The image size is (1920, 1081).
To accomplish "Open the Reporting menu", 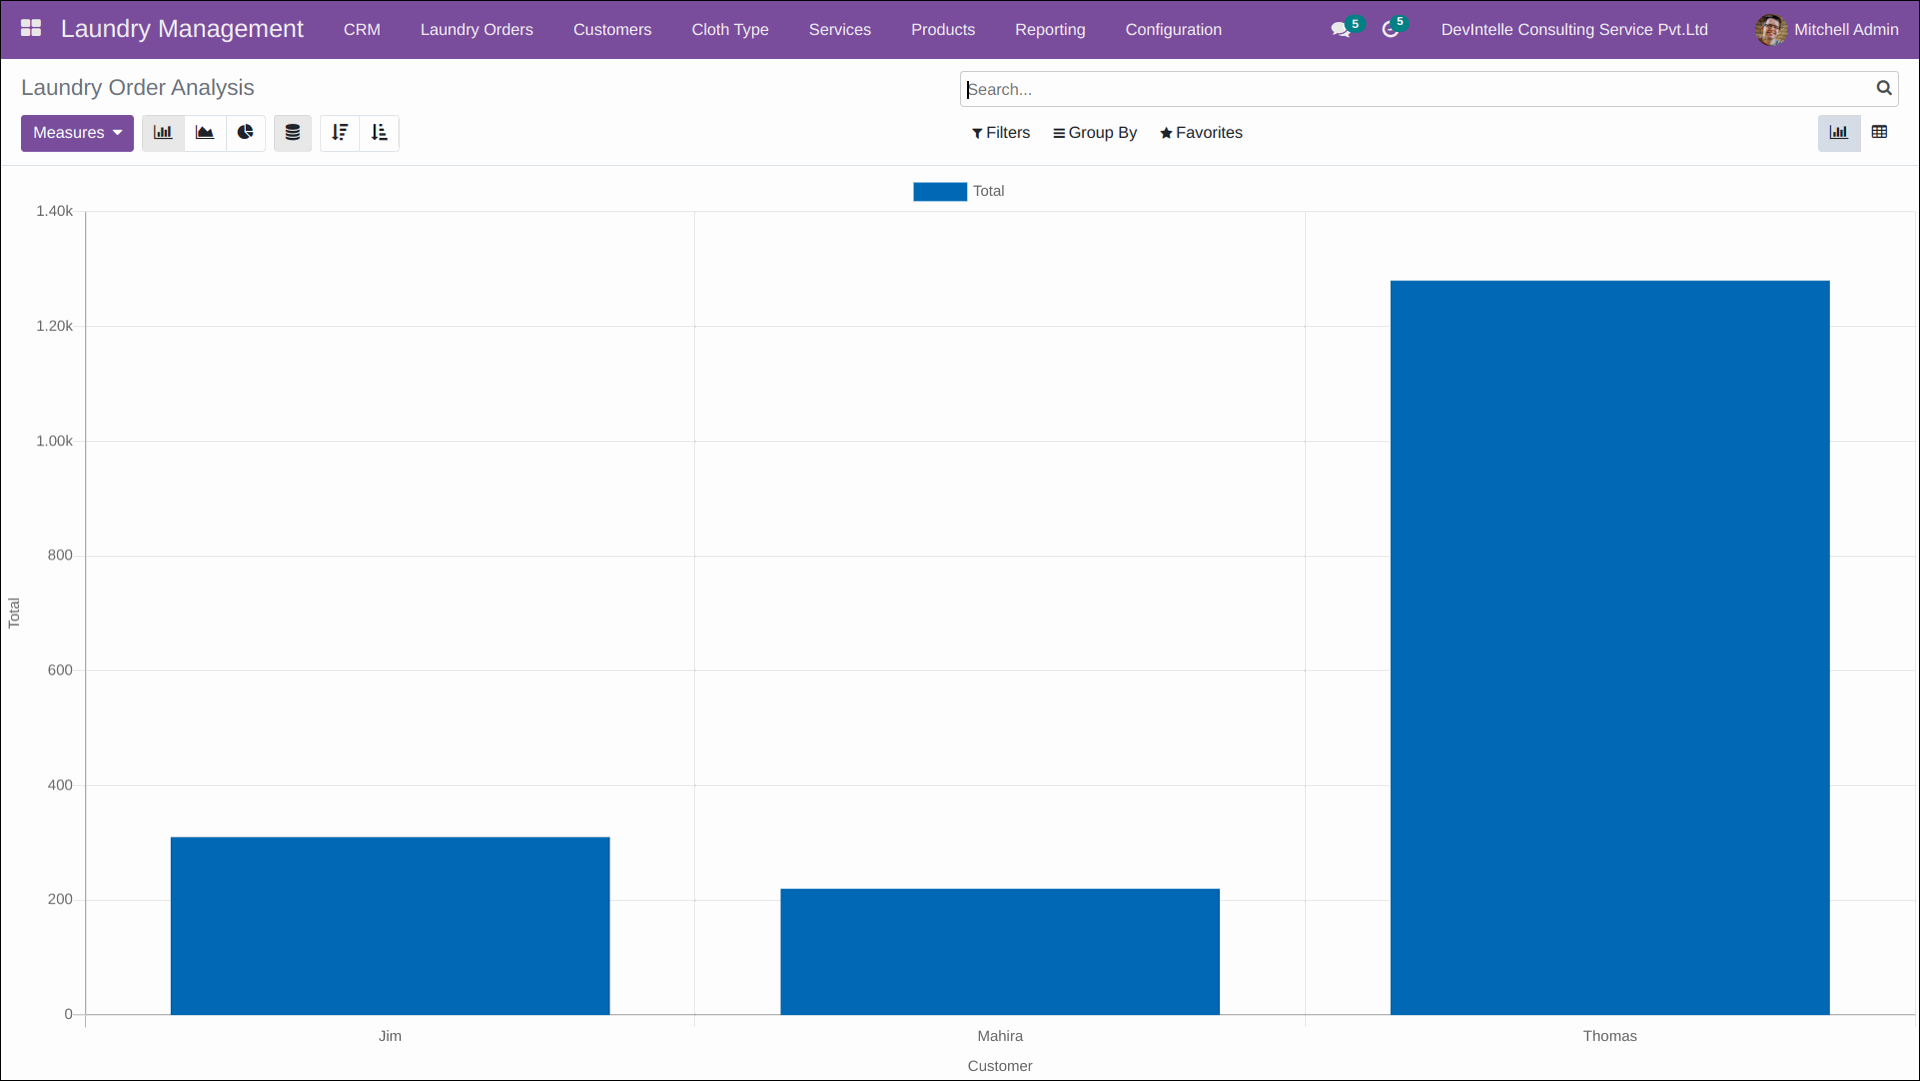I will click(x=1050, y=29).
